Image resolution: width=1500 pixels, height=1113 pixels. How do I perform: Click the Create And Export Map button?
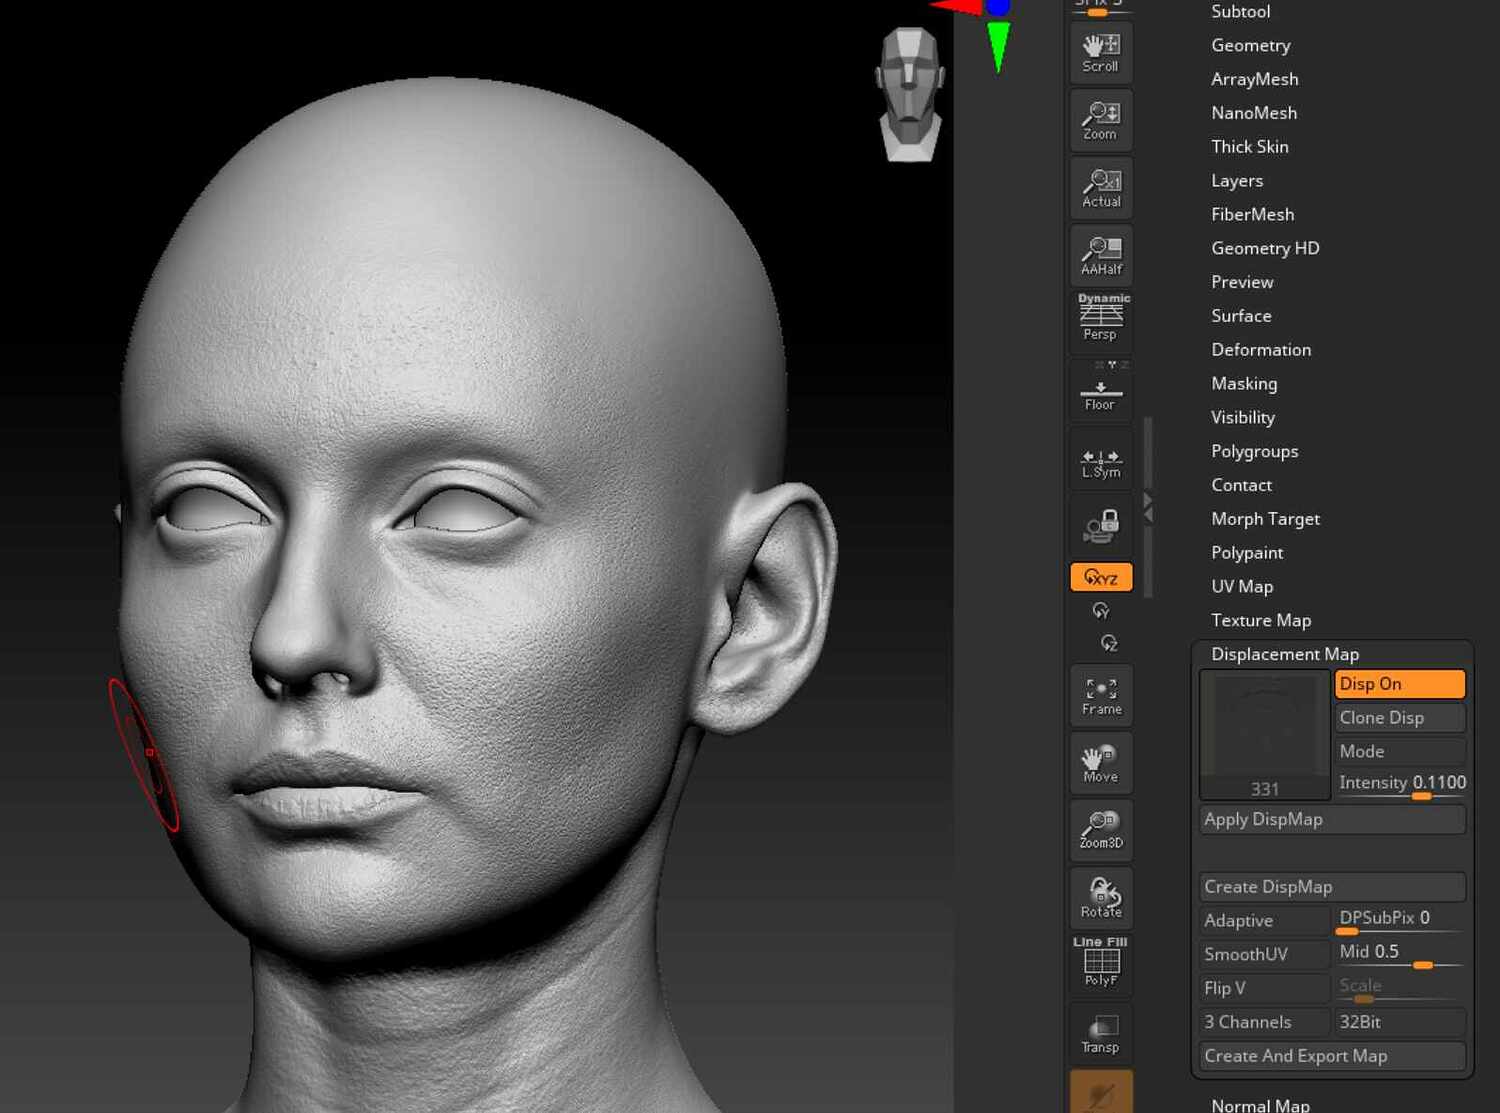pyautogui.click(x=1331, y=1055)
